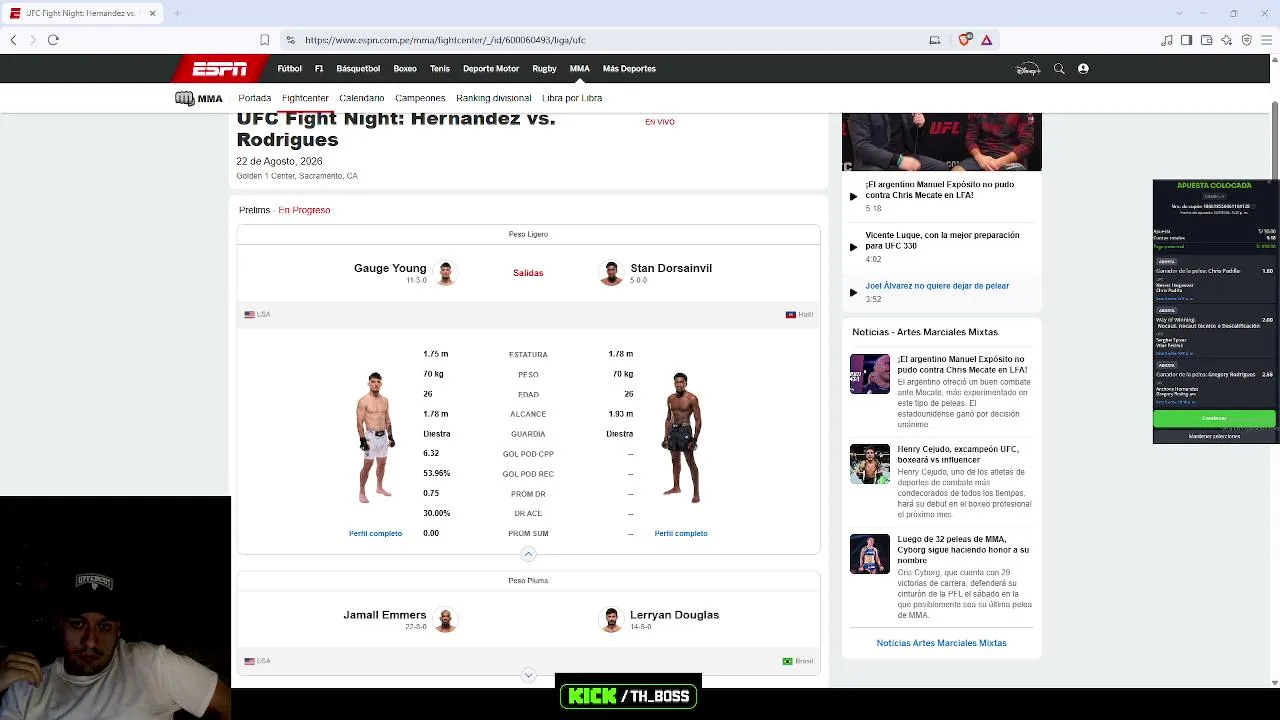Screen dimensions: 1280x720
Task: Open the ESPN search magnifier
Action: (1059, 69)
